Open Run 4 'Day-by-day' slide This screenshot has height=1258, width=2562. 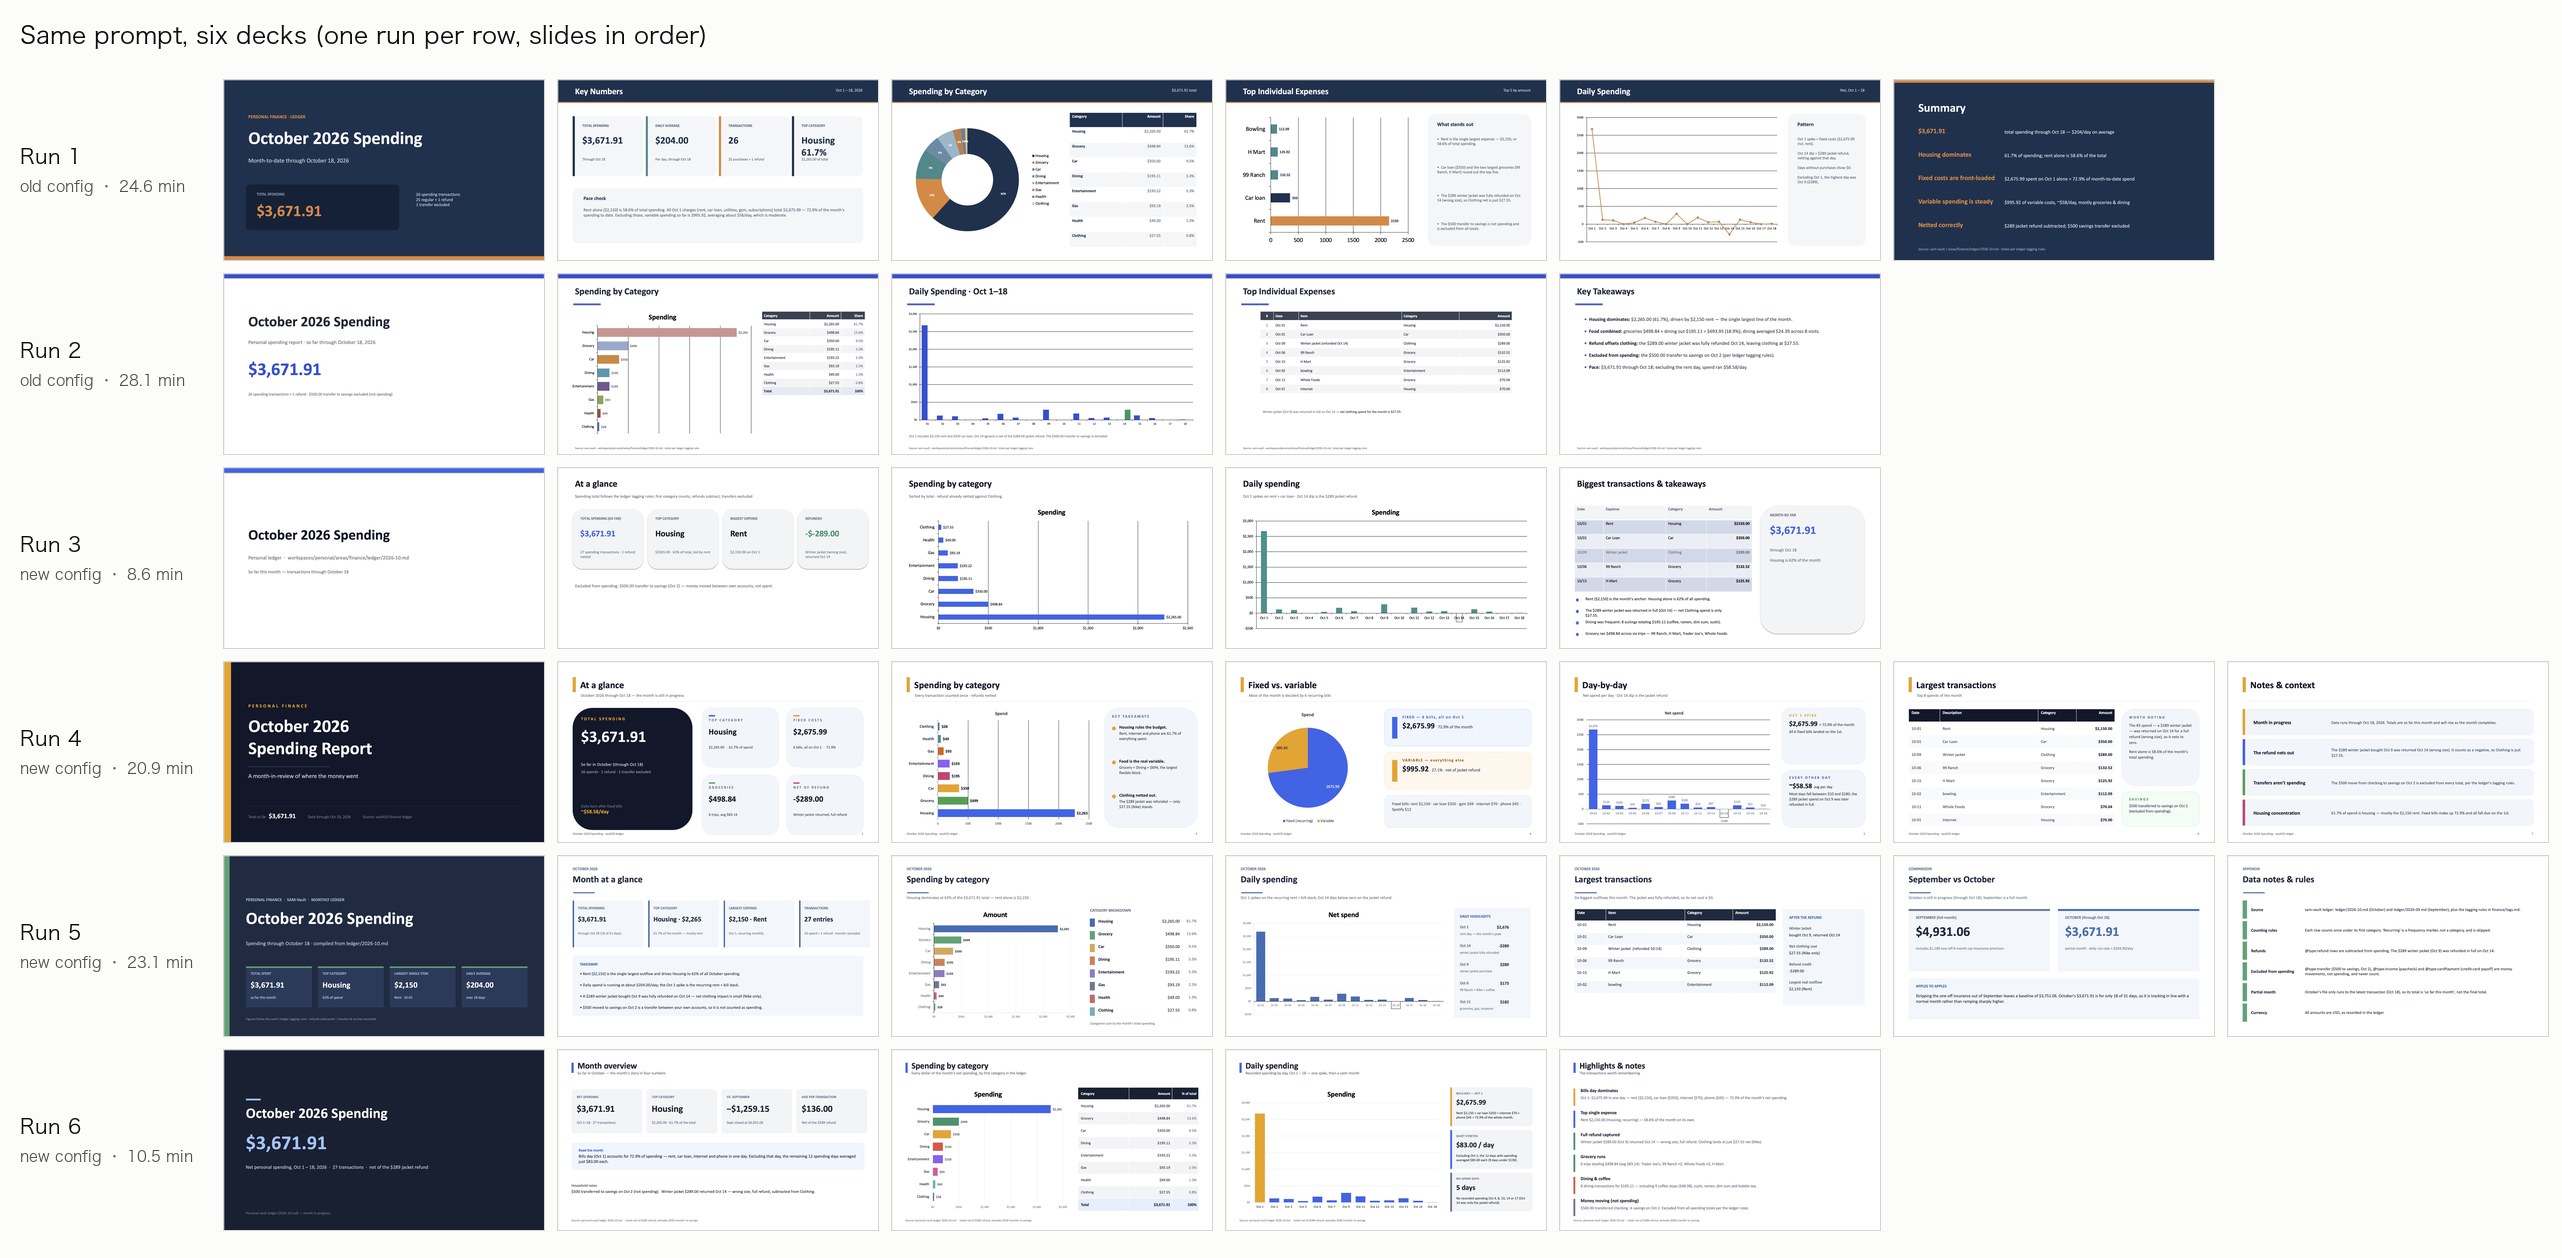[x=1720, y=752]
